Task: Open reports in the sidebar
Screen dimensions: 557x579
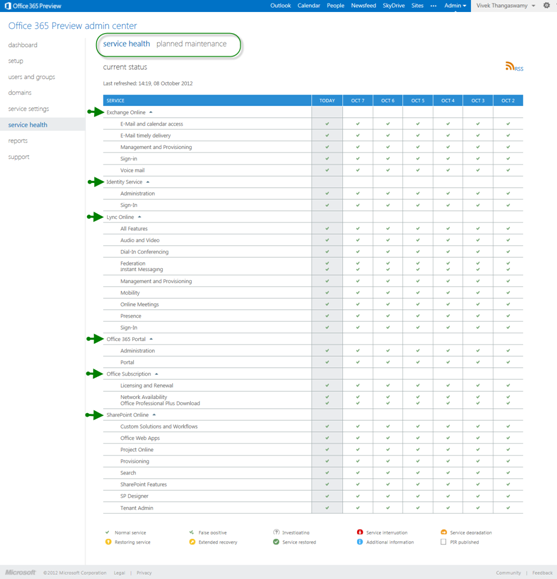Action: (18, 141)
